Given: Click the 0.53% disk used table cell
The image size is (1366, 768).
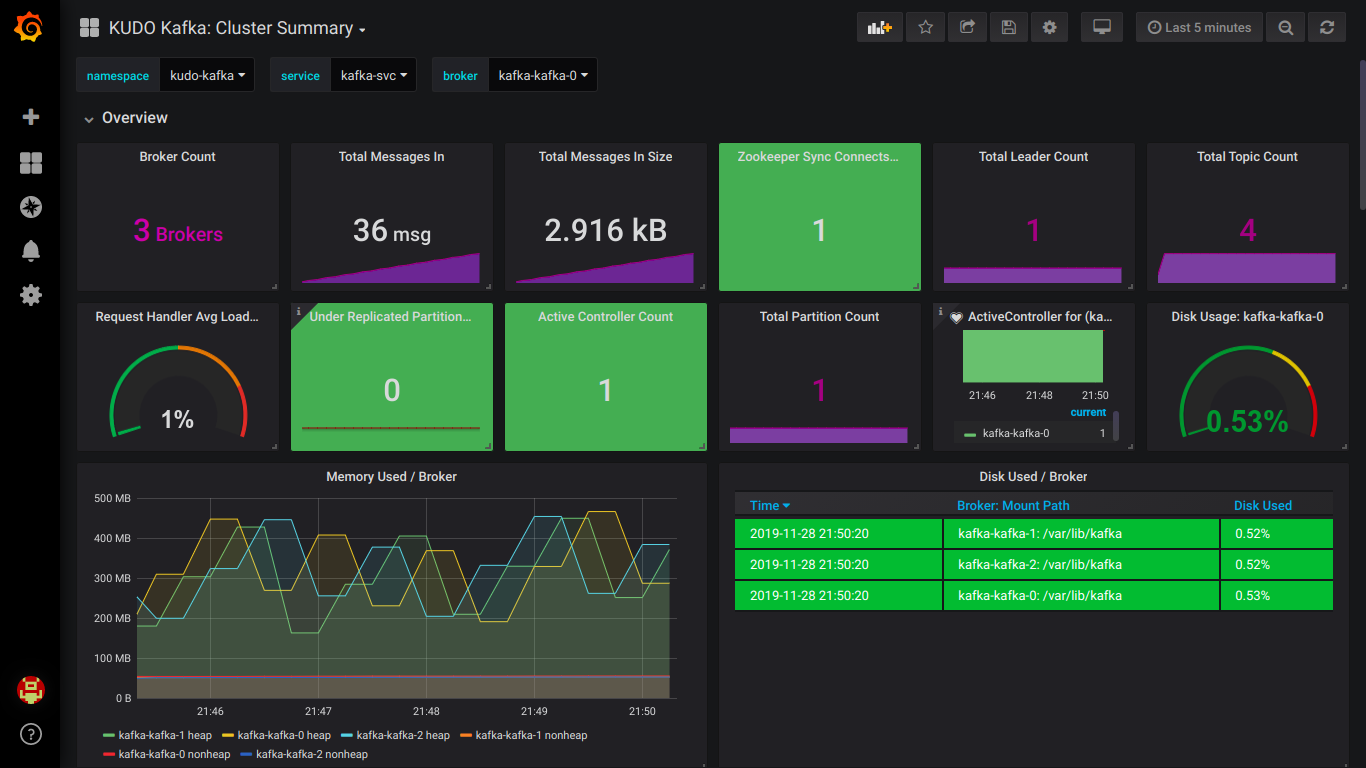Looking at the screenshot, I should [1277, 595].
